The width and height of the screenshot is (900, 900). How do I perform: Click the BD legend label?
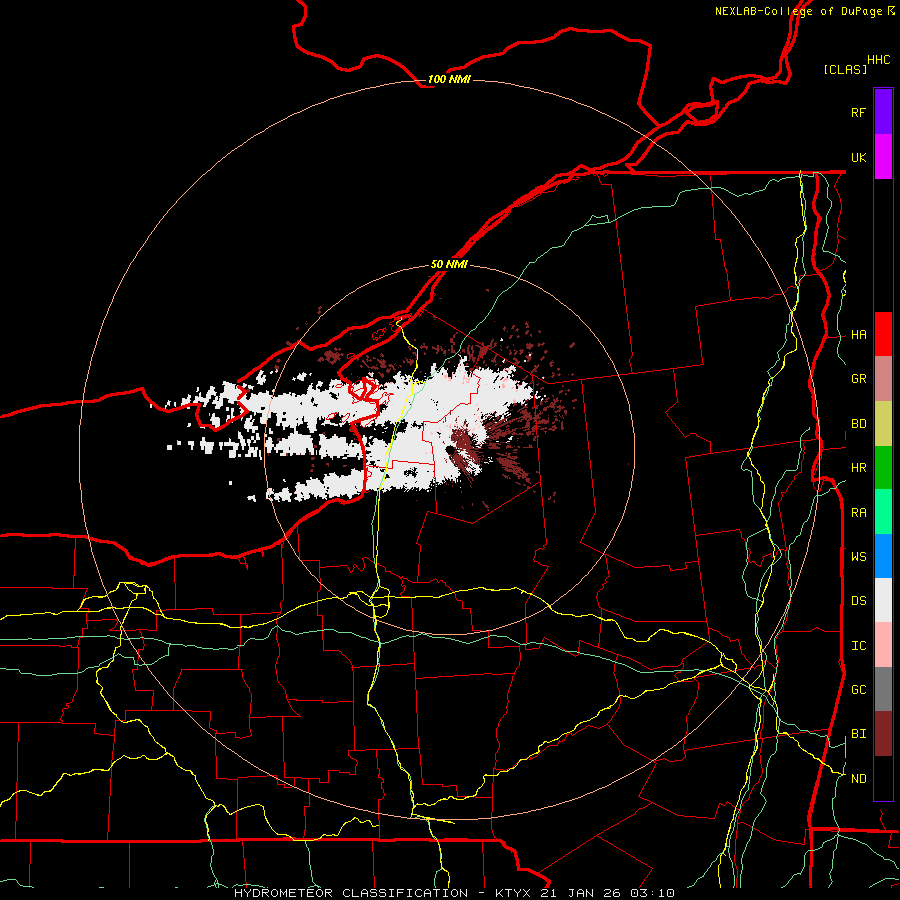tap(859, 424)
